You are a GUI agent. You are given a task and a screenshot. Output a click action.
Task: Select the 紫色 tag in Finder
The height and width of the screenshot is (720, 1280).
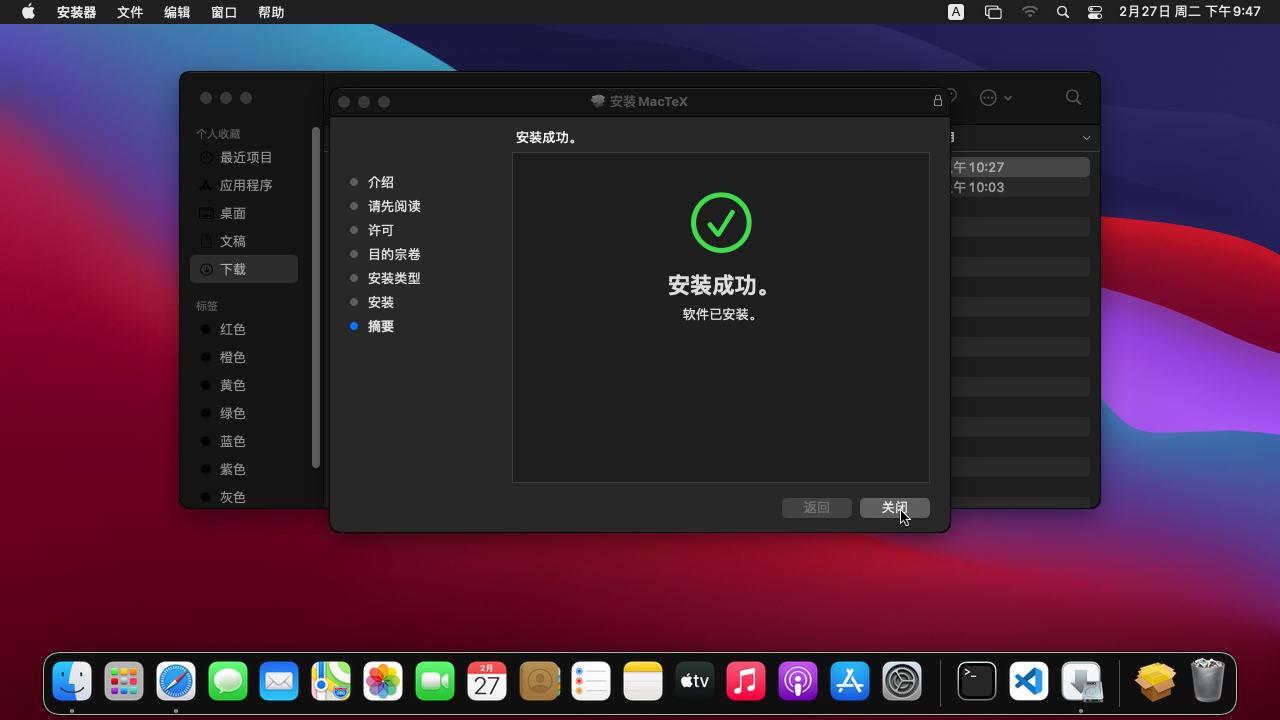(x=244, y=469)
